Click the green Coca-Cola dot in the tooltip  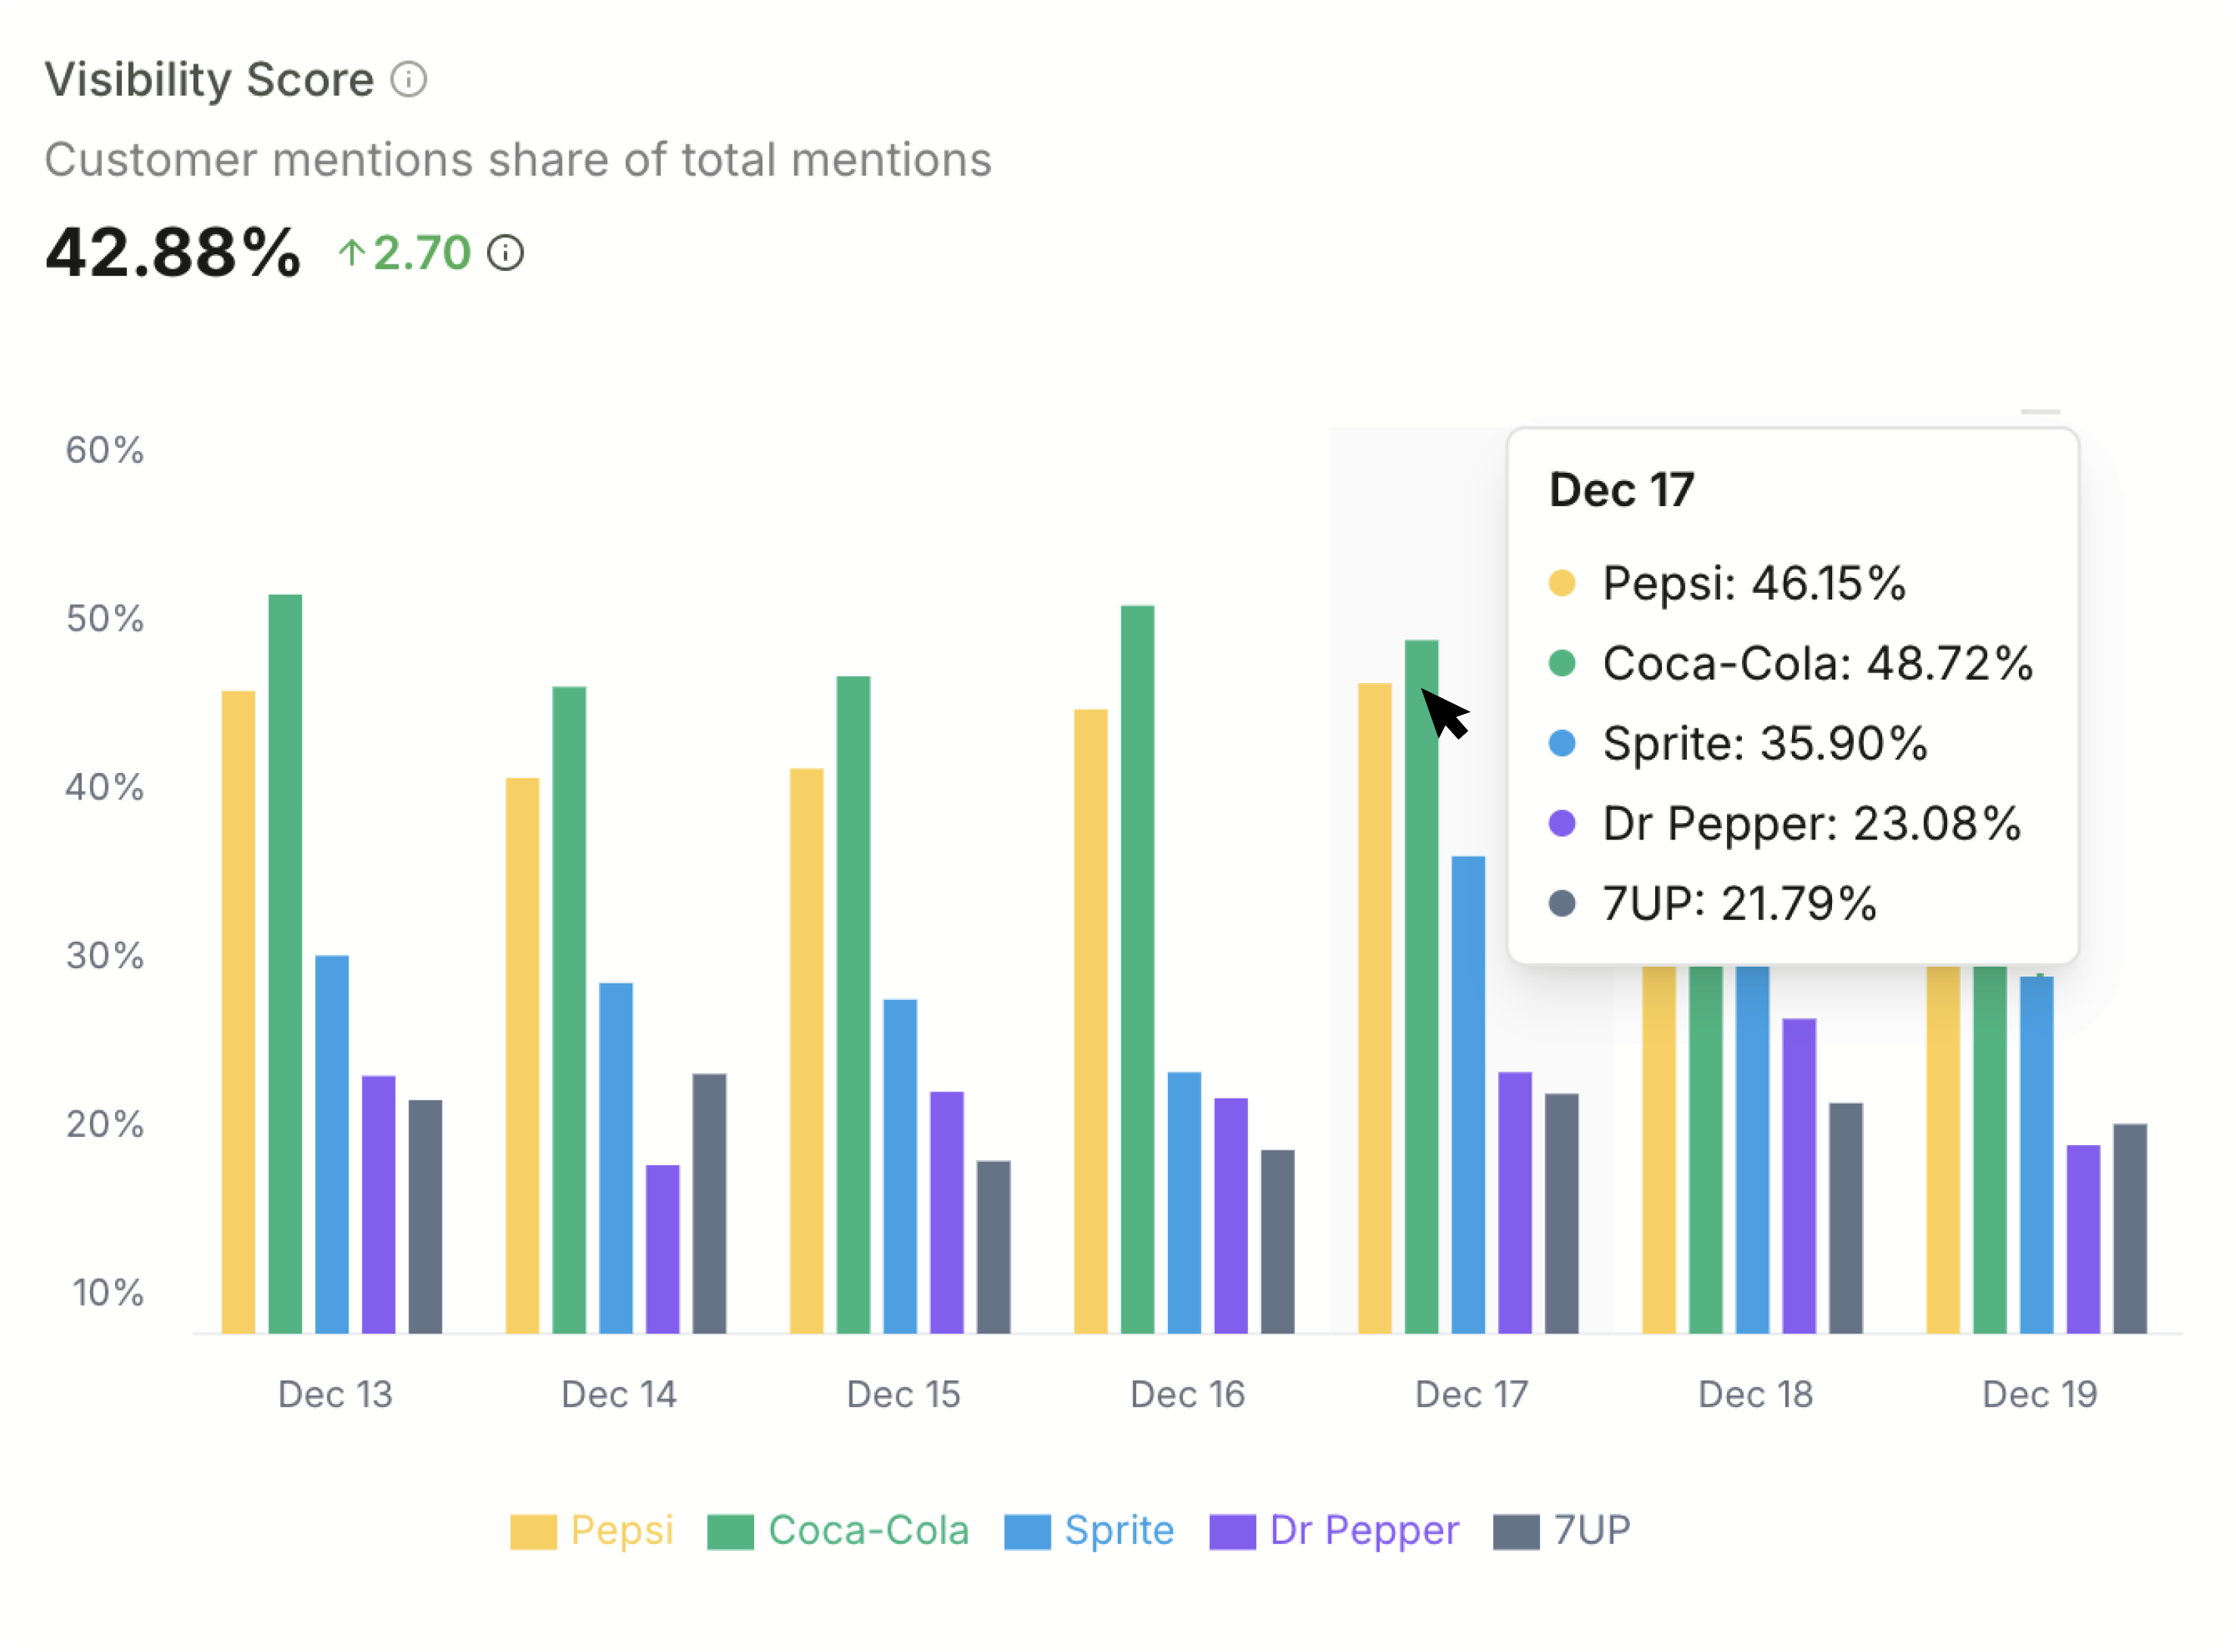click(x=1563, y=663)
